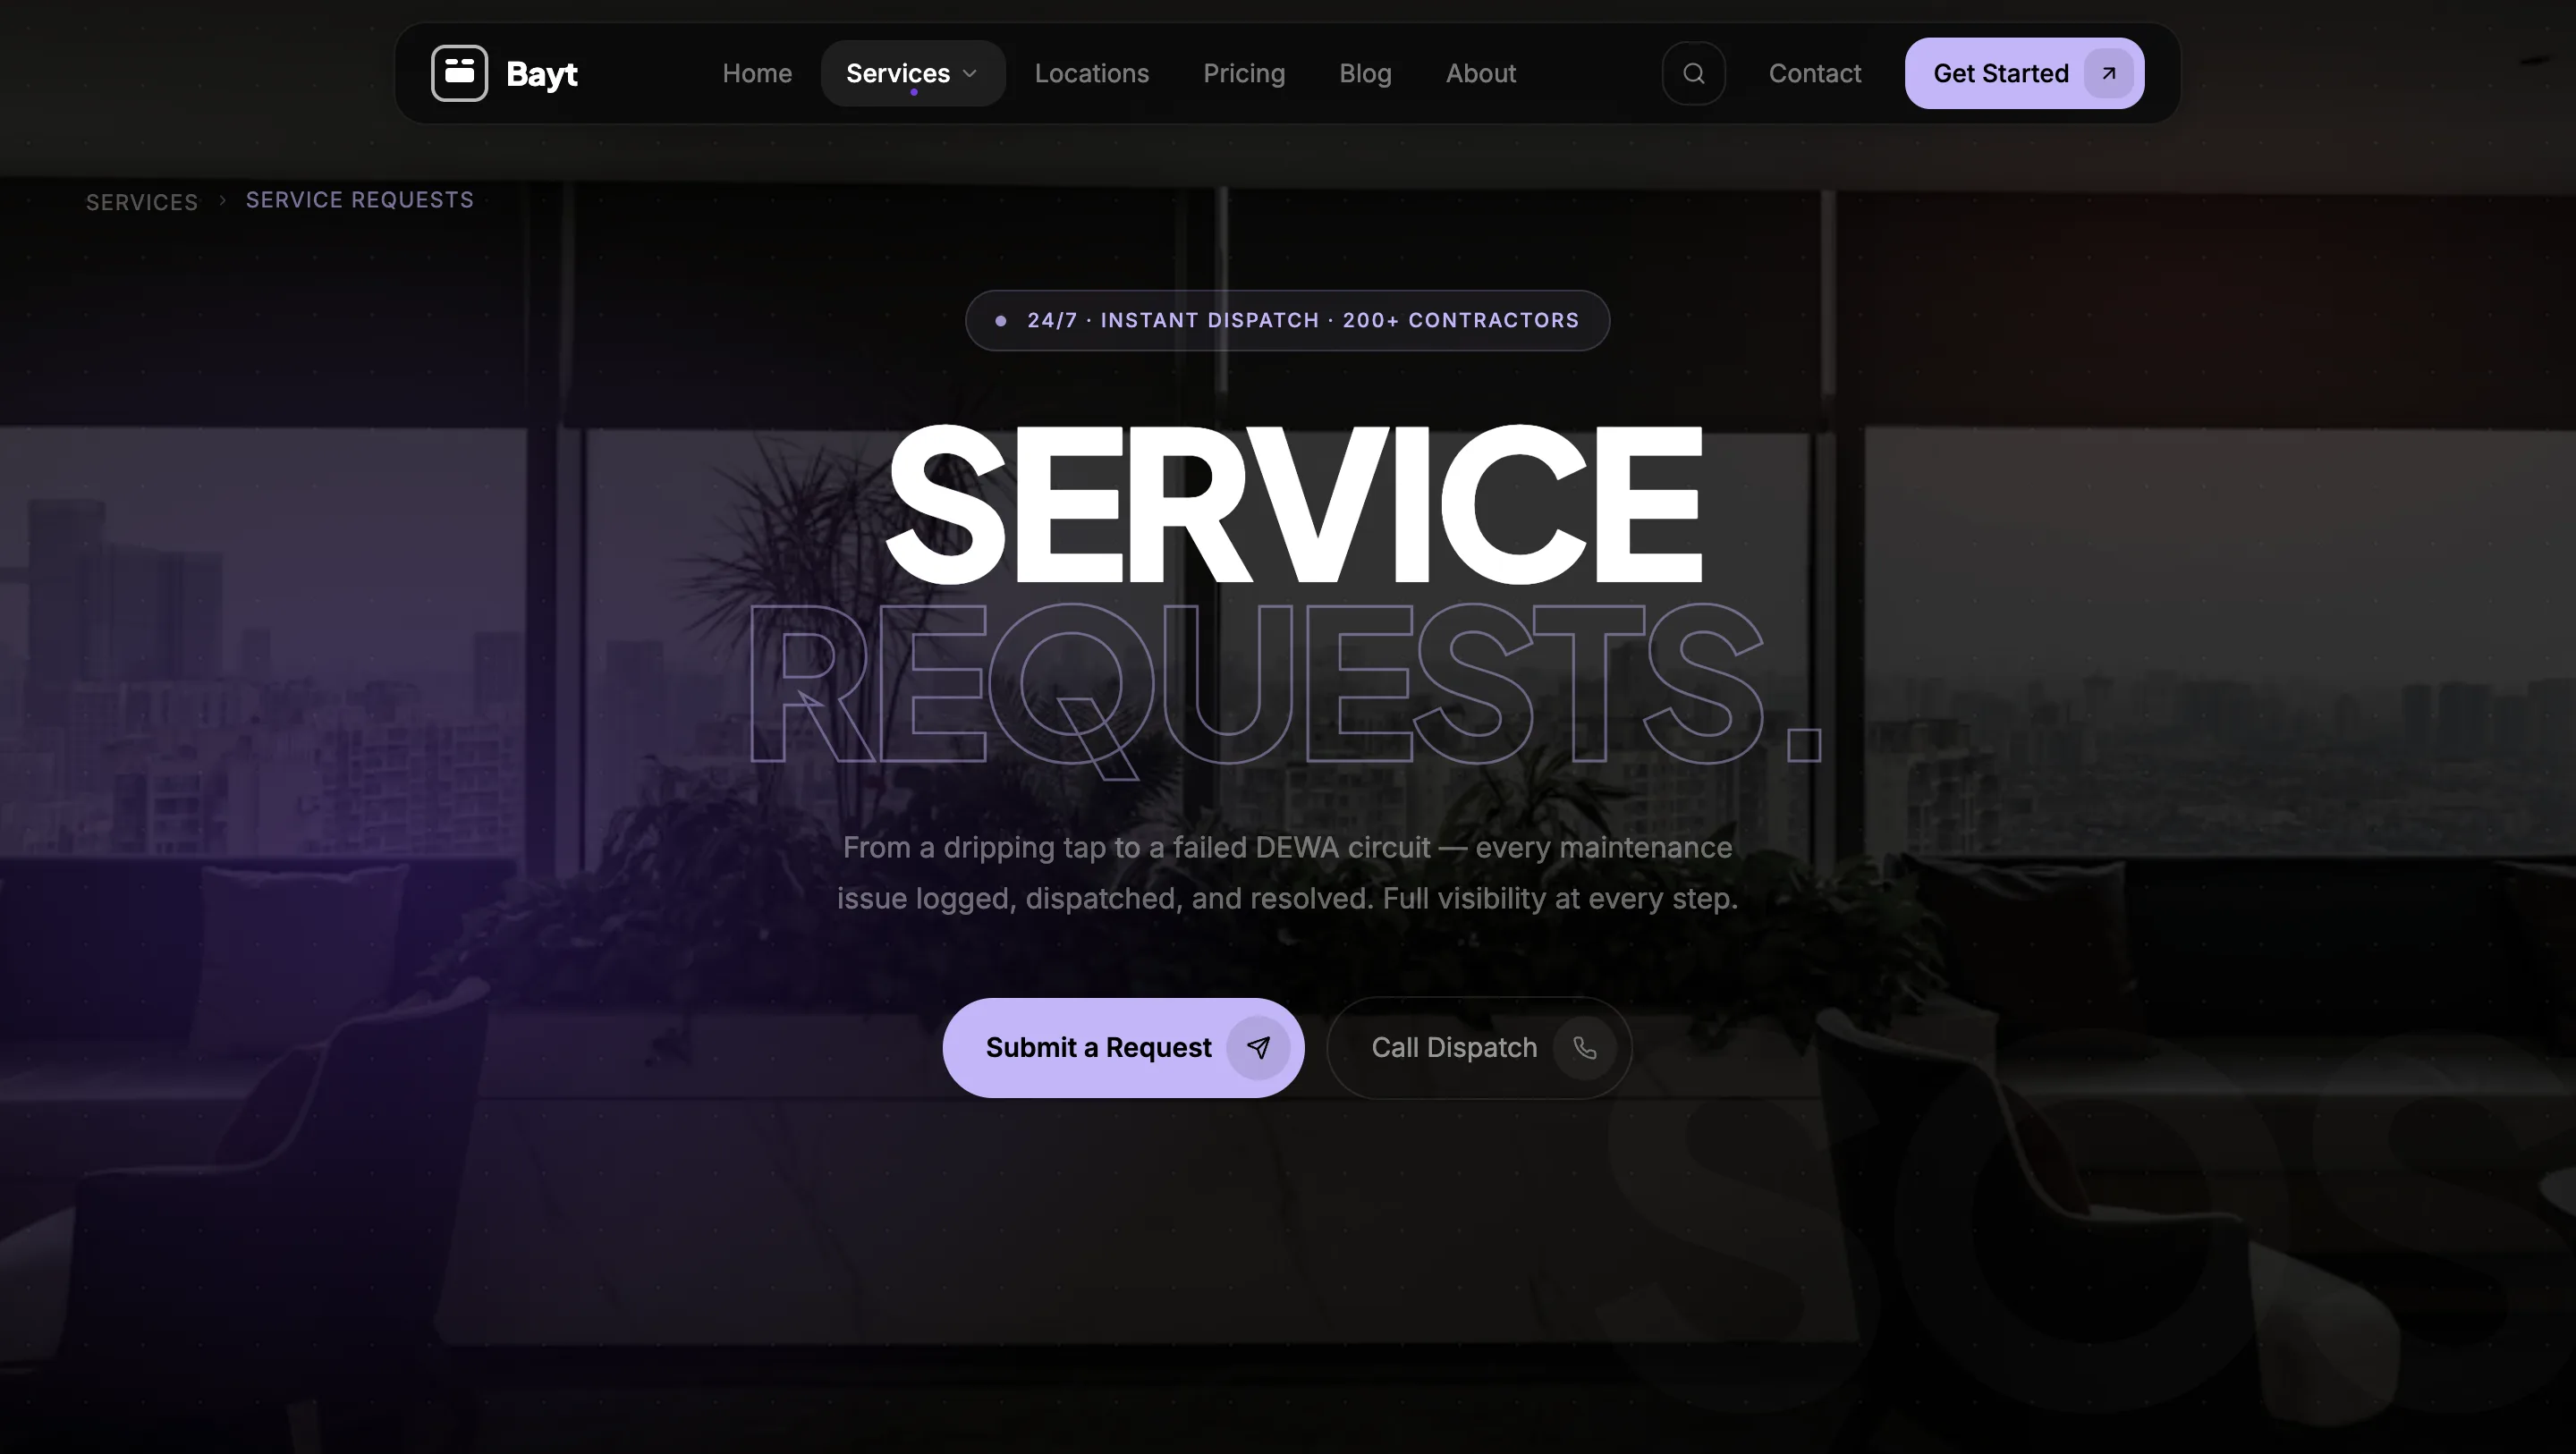The image size is (2576, 1454).
Task: Open the Blog menu item
Action: click(1364, 72)
